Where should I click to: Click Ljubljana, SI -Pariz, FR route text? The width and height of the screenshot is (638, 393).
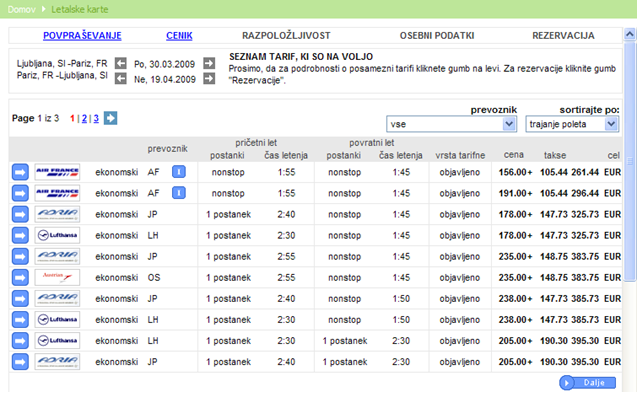[x=62, y=63]
